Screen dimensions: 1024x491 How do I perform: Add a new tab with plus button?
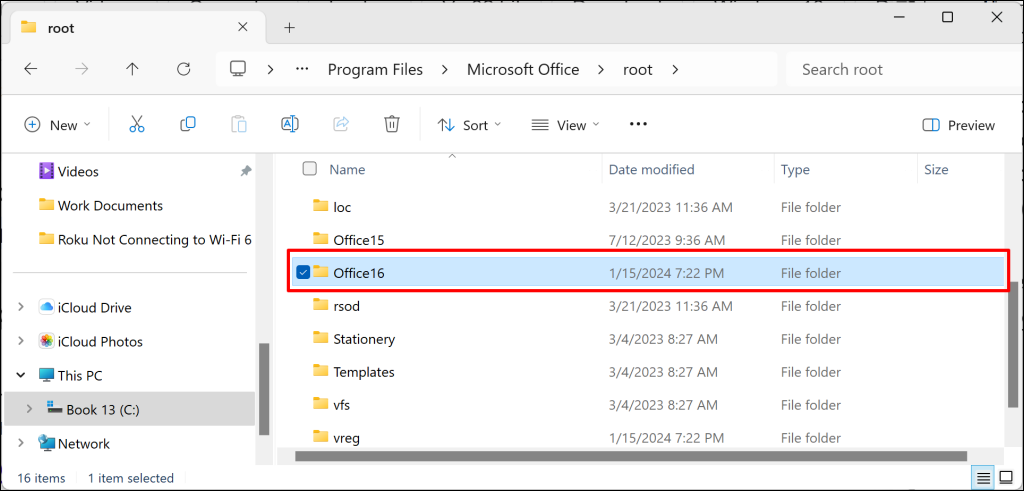tap(290, 27)
